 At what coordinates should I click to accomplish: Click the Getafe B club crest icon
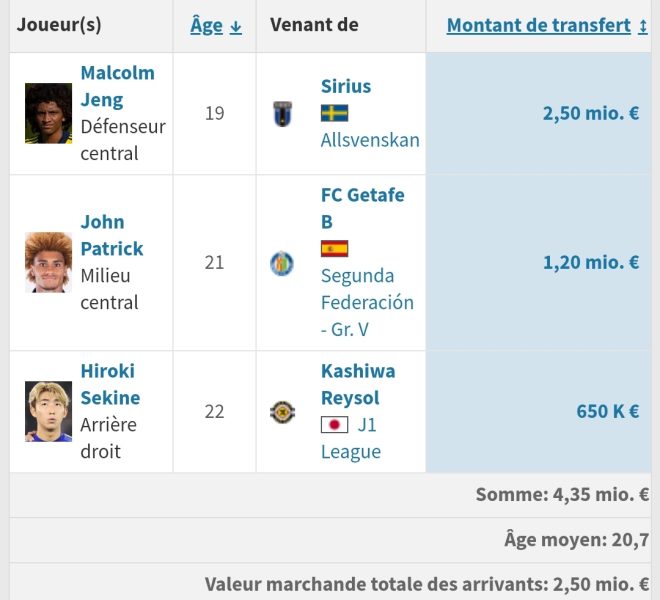point(282,263)
